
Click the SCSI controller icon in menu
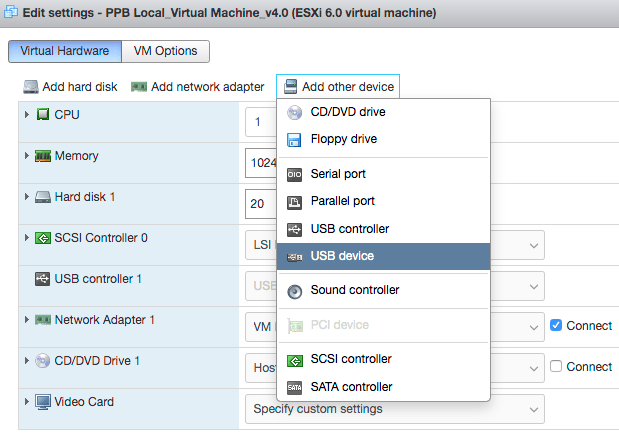click(294, 360)
